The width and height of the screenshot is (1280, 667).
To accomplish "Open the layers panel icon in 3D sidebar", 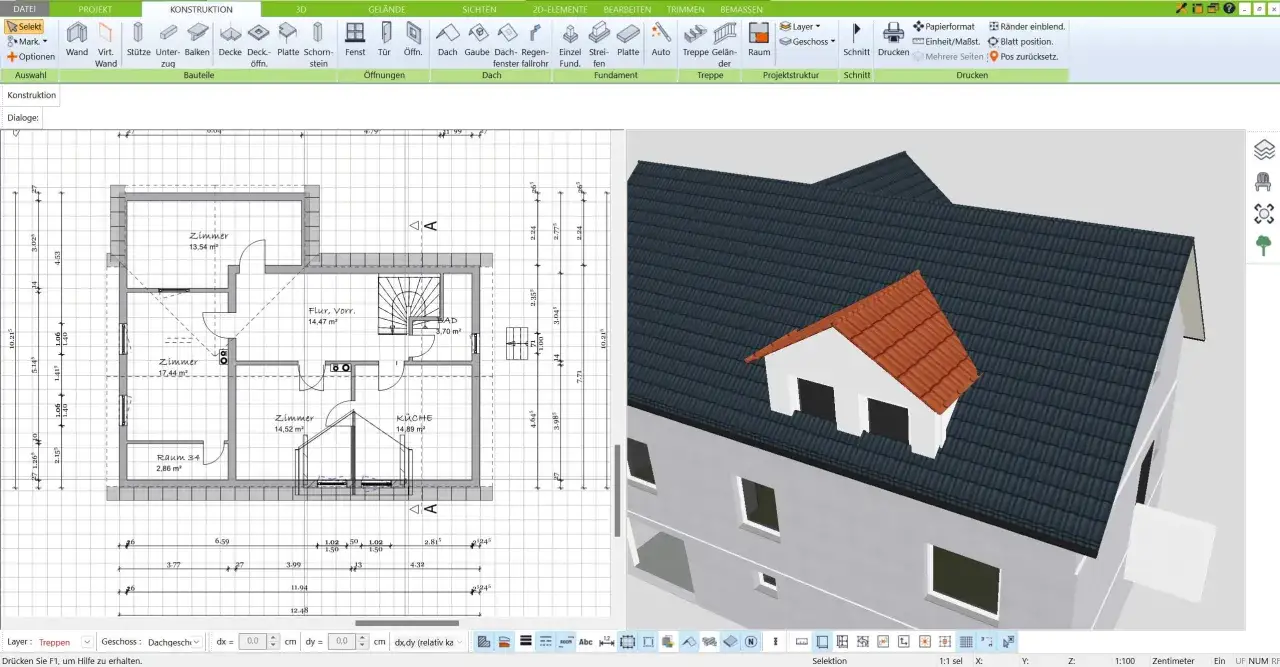I will click(1264, 150).
